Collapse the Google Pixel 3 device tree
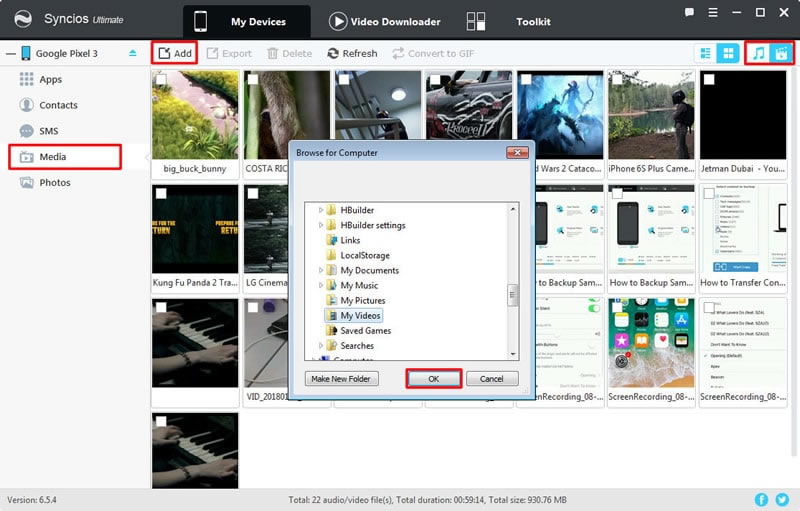Screen dimensions: 800x511 click(x=10, y=54)
